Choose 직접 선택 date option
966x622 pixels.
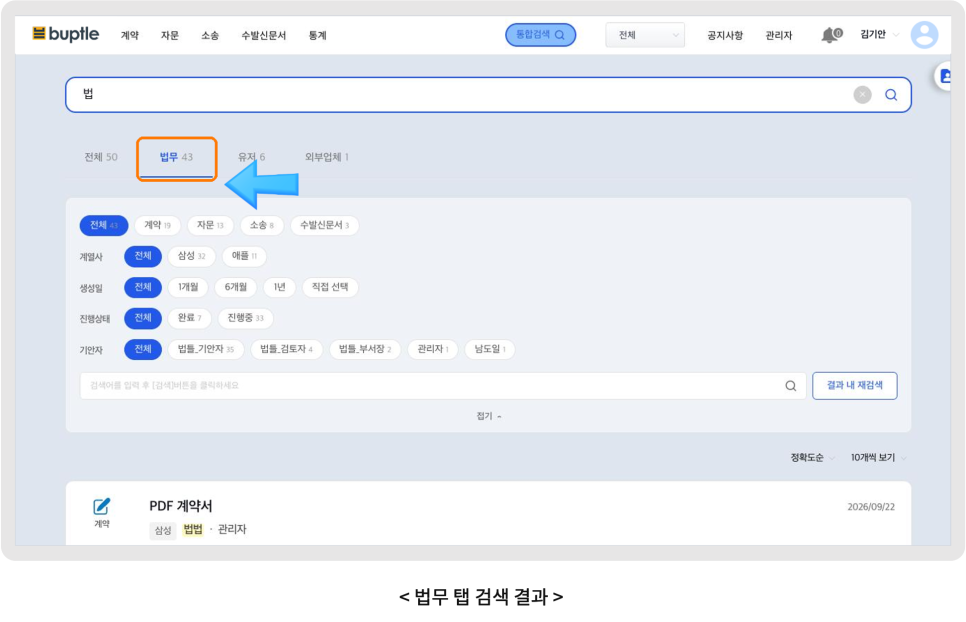pyautogui.click(x=330, y=288)
